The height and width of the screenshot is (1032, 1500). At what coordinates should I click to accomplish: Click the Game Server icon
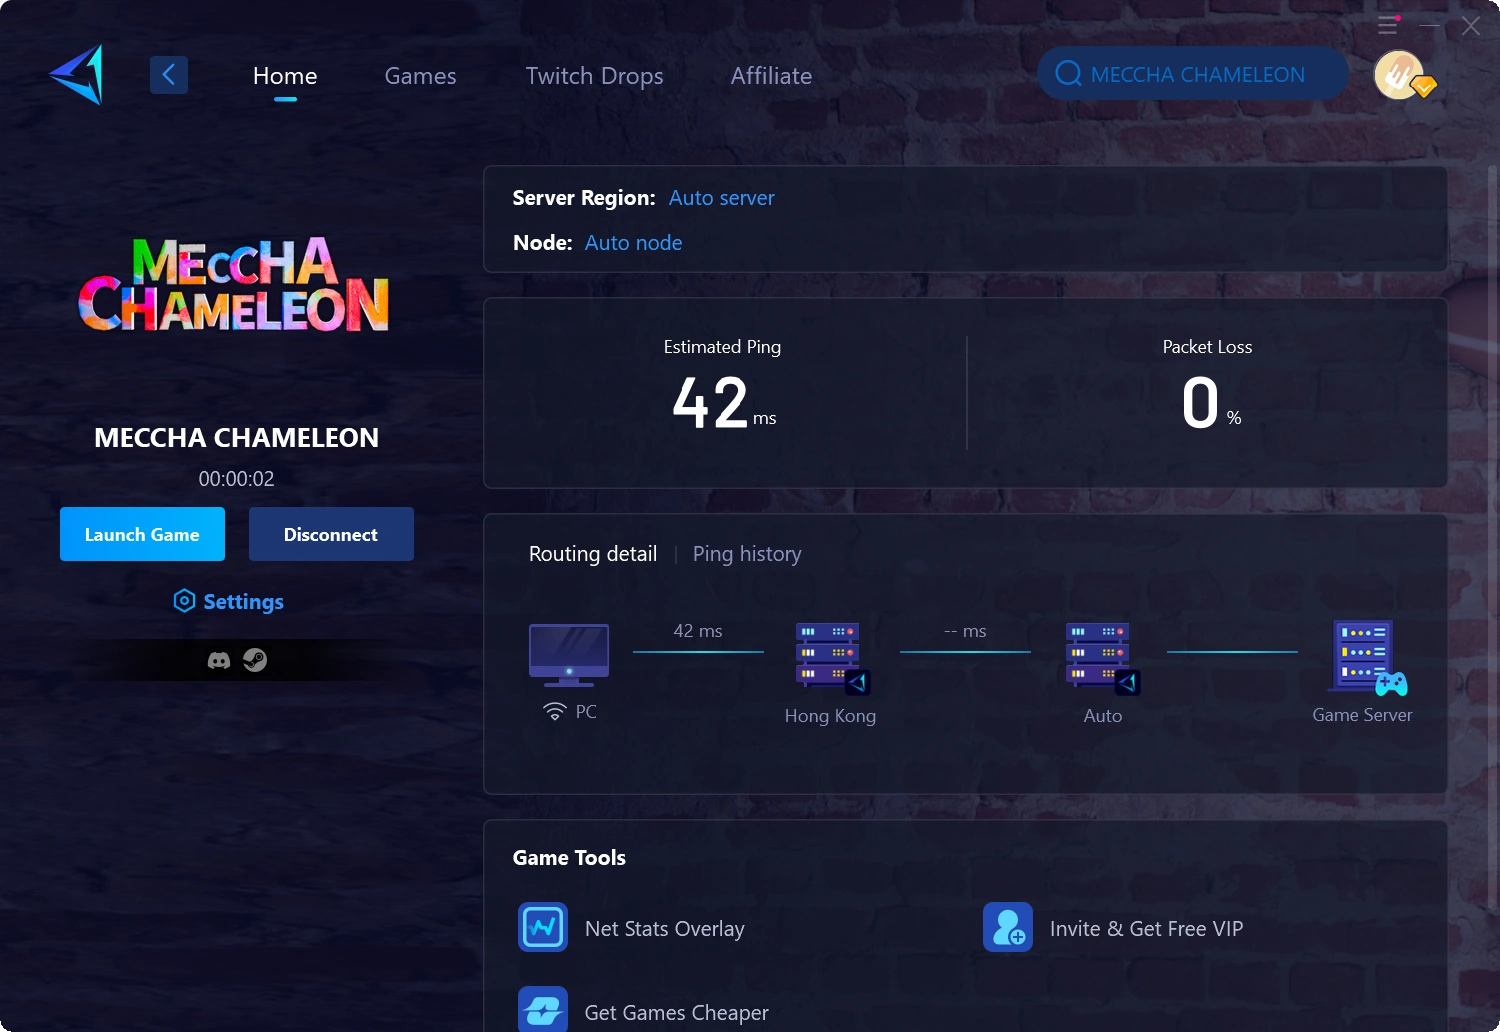click(1366, 657)
